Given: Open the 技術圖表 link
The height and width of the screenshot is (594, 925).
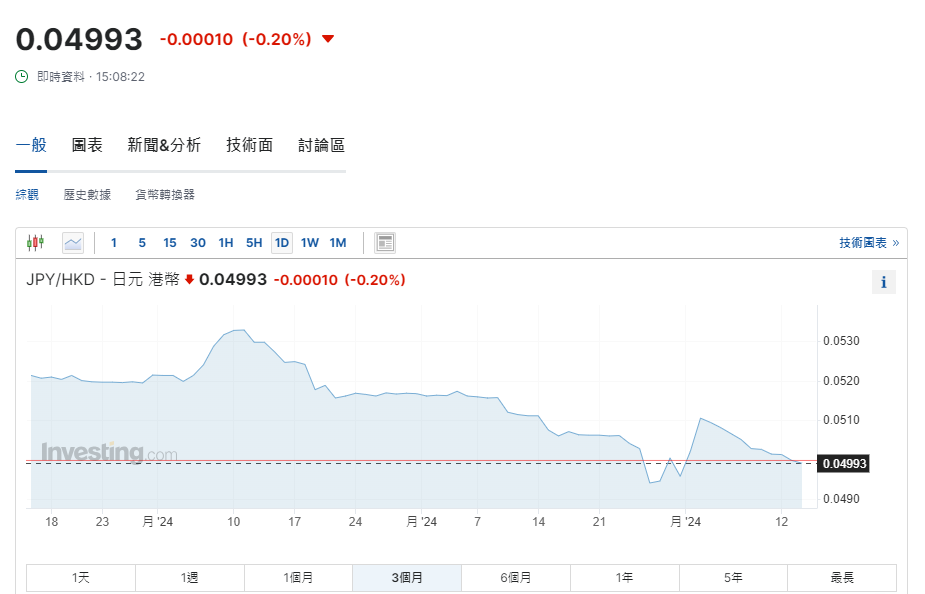Looking at the screenshot, I should click(x=868, y=242).
